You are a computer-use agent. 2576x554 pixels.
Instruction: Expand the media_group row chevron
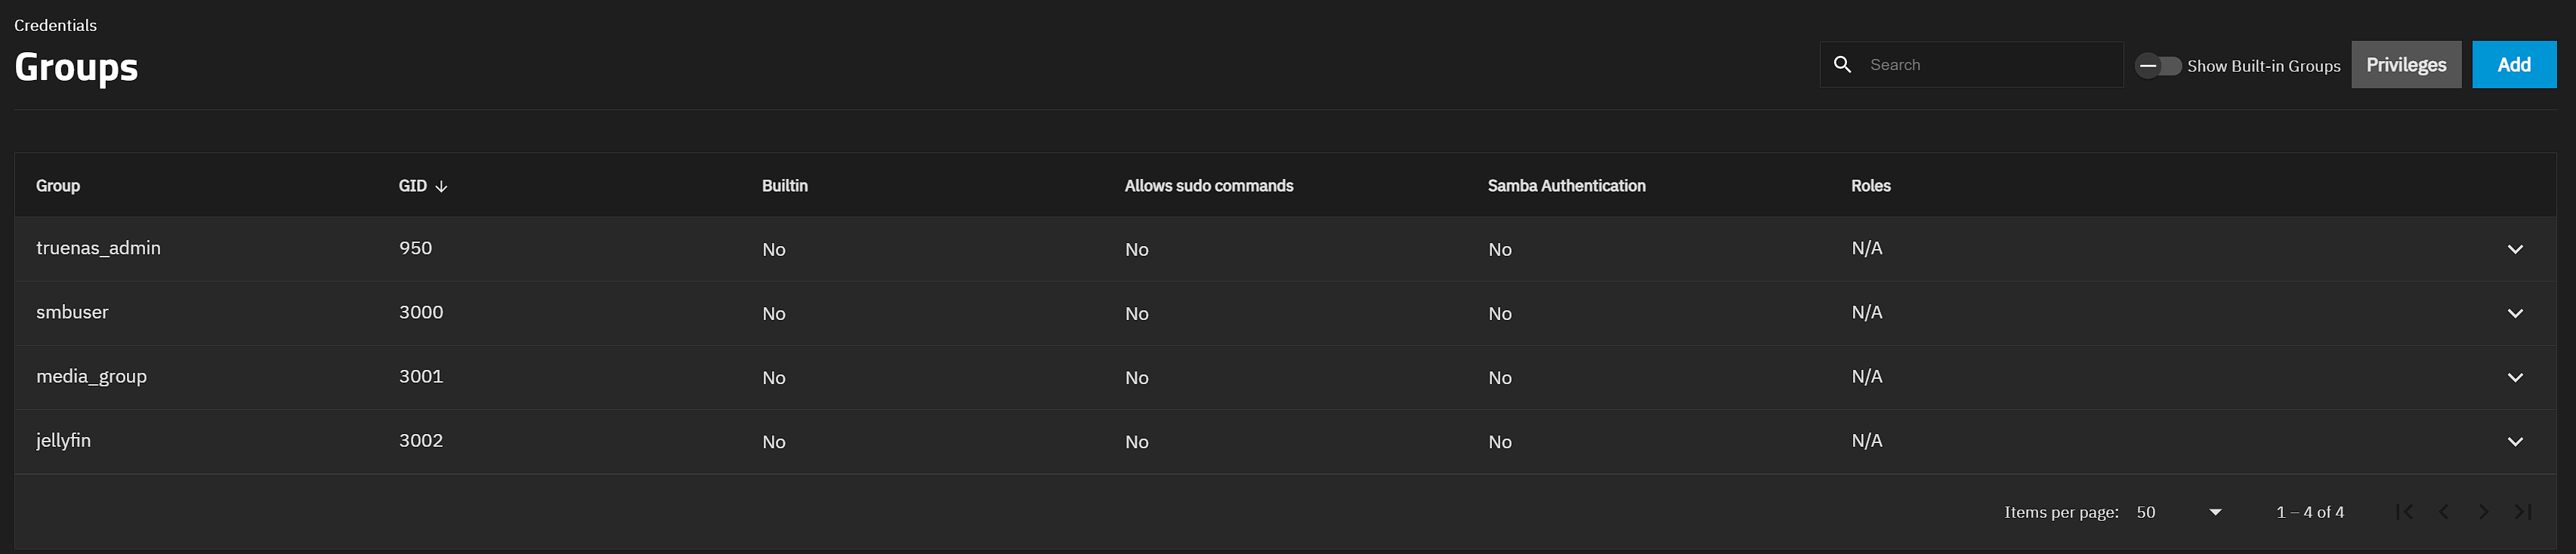pos(2515,377)
